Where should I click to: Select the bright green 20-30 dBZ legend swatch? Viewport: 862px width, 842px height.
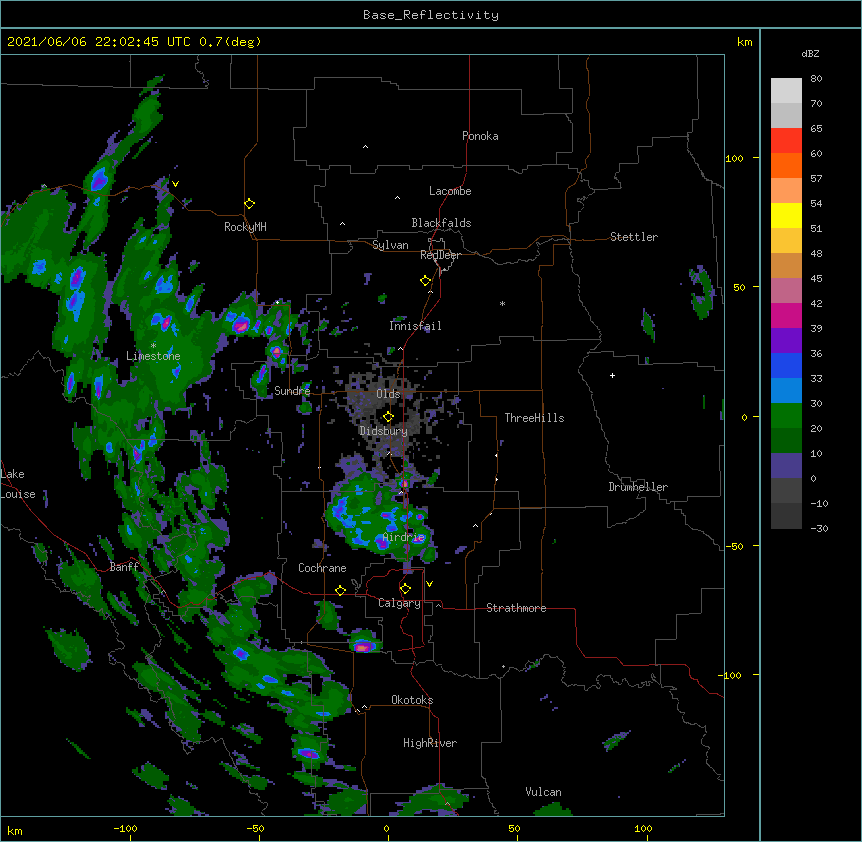pos(786,416)
